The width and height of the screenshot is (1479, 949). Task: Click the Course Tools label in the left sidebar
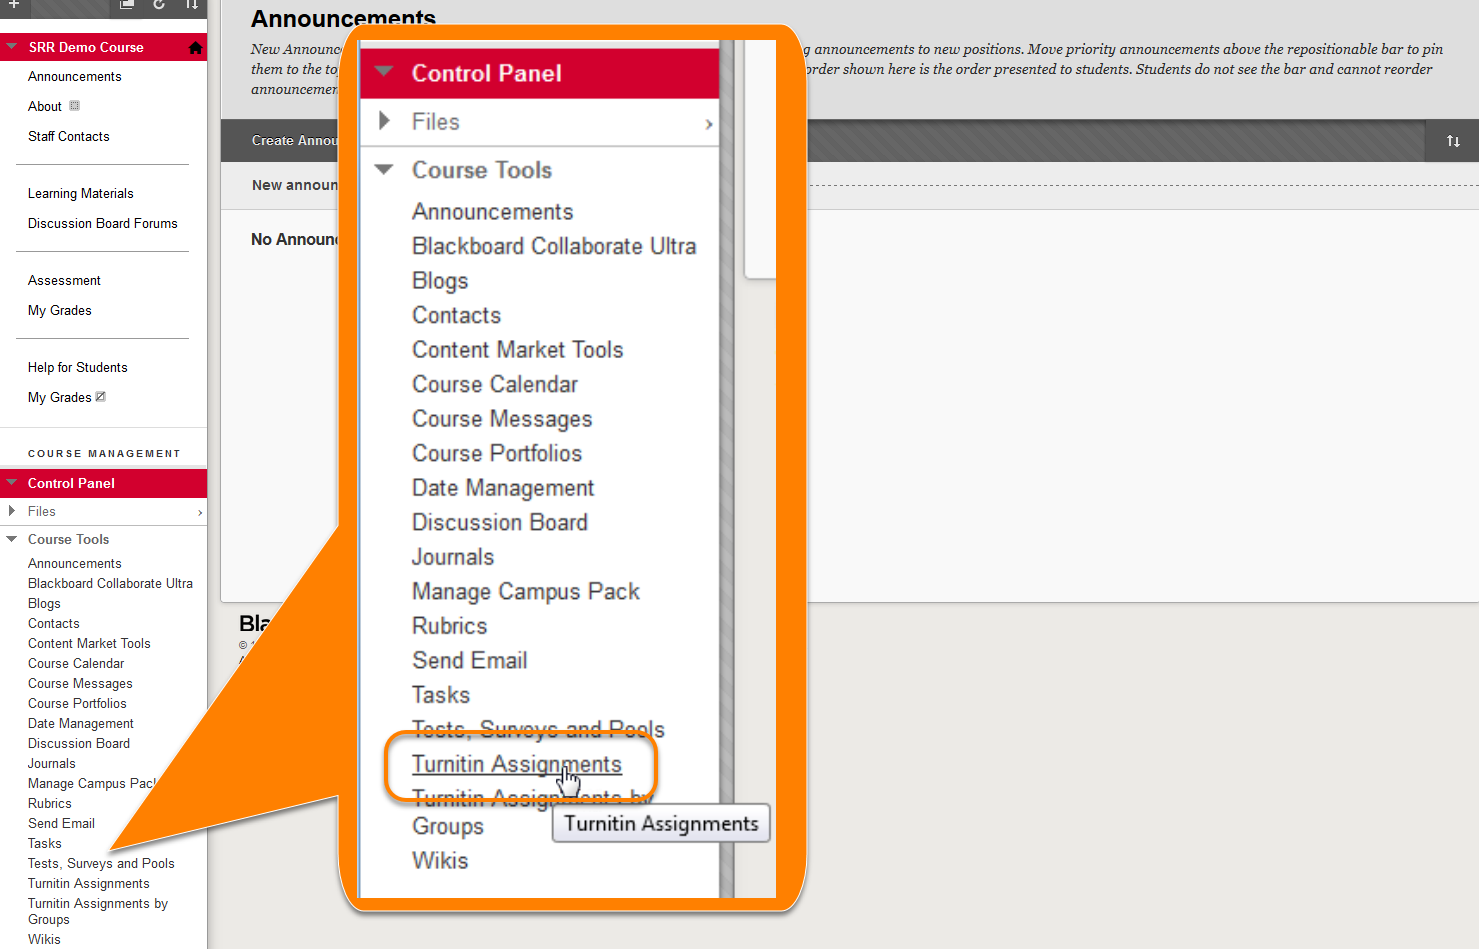pyautogui.click(x=68, y=539)
